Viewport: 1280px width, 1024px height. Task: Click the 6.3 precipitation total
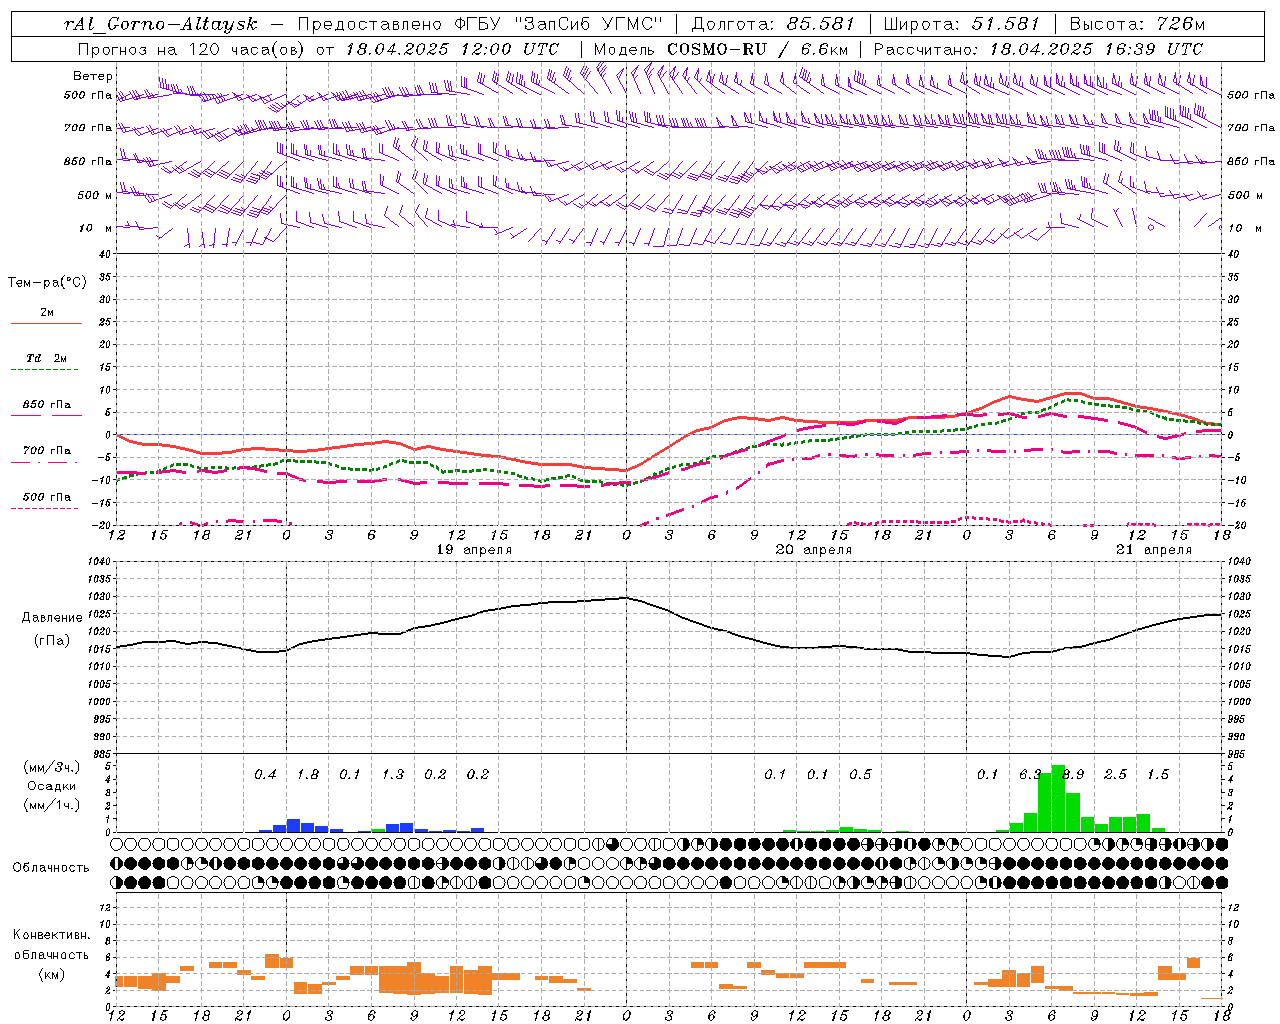pos(1029,774)
